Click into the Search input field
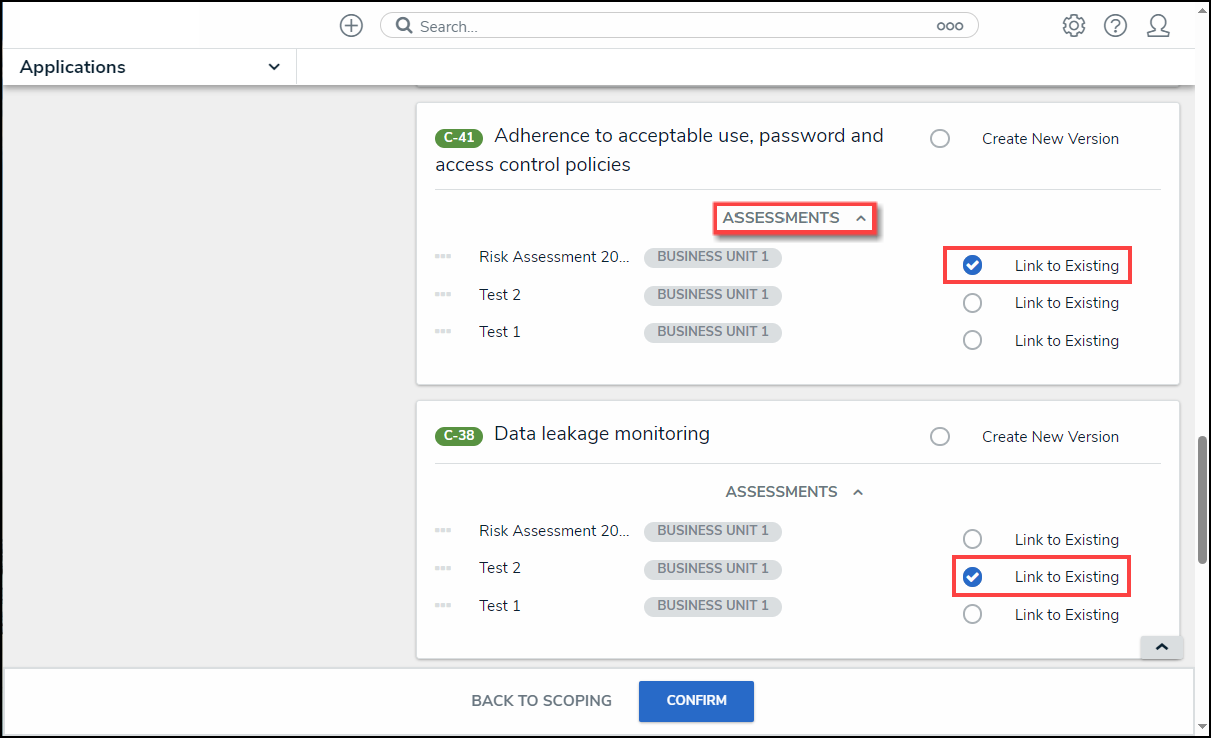Viewport: 1211px width, 738px height. click(x=670, y=27)
